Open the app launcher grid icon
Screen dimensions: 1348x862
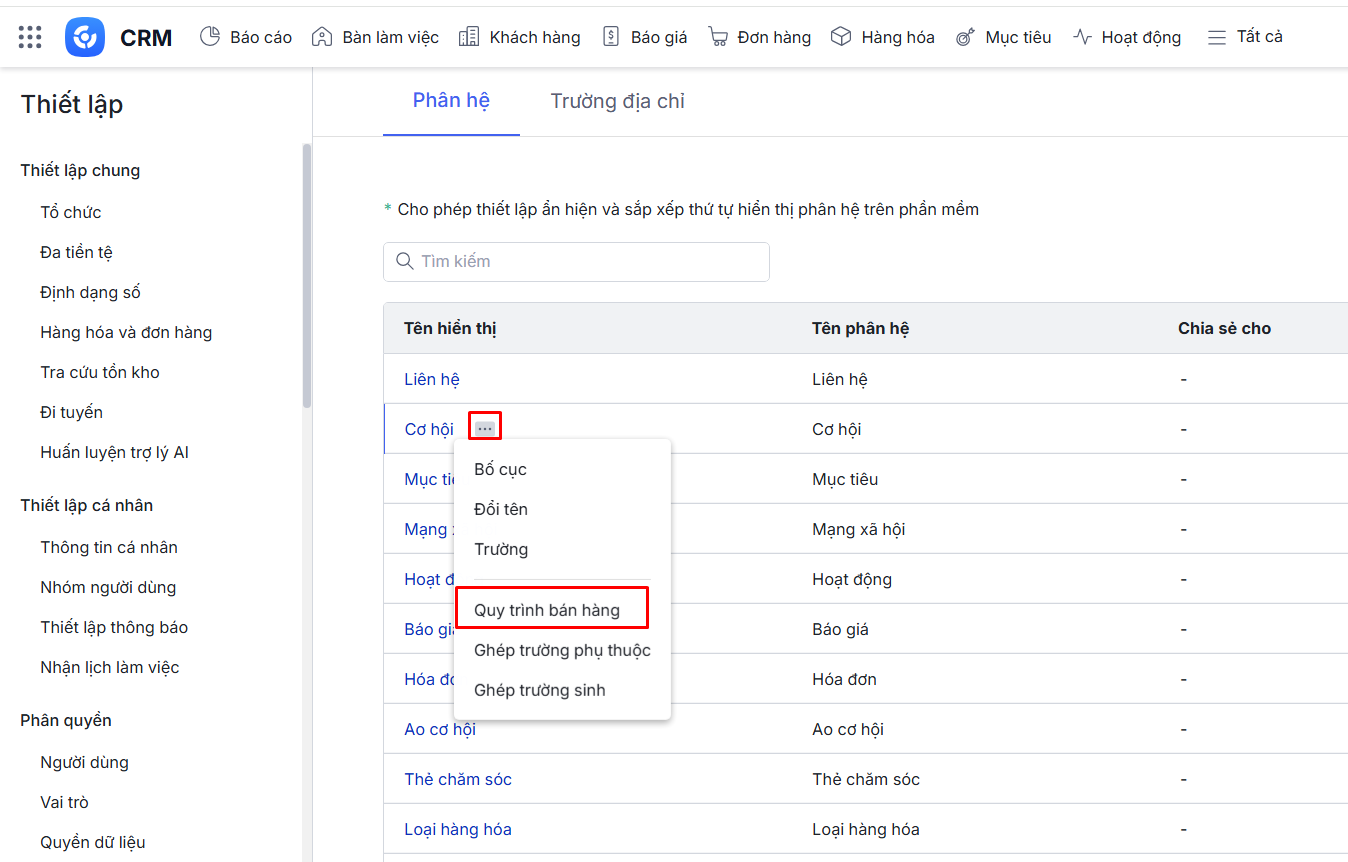pos(30,37)
